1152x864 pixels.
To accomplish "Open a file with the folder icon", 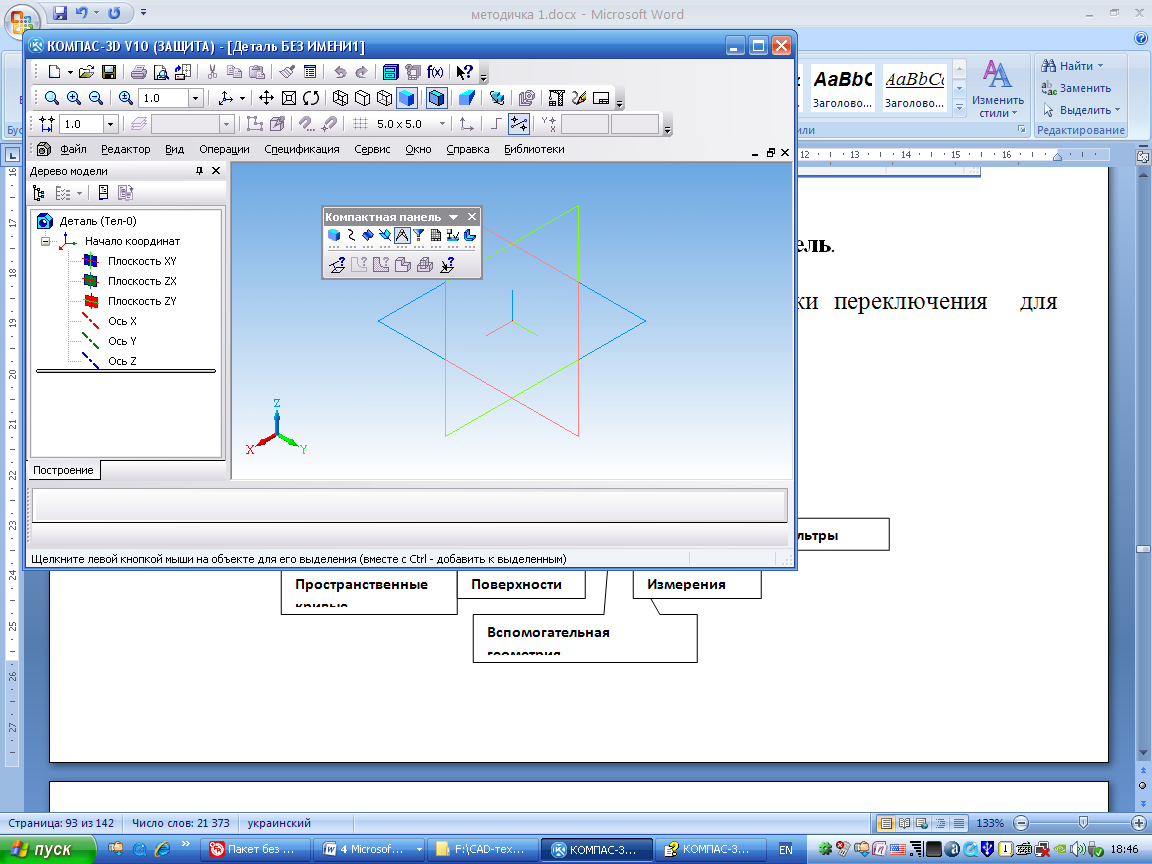I will pyautogui.click(x=86, y=72).
